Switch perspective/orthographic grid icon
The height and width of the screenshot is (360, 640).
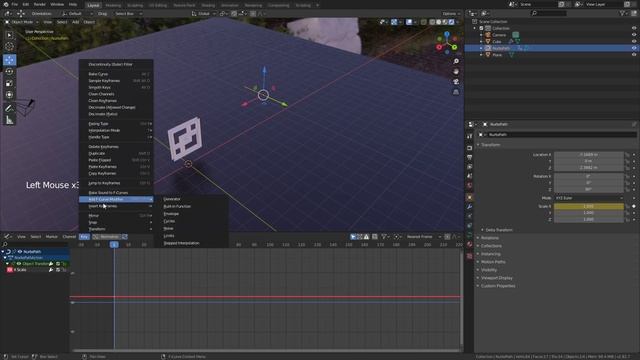pos(456,92)
